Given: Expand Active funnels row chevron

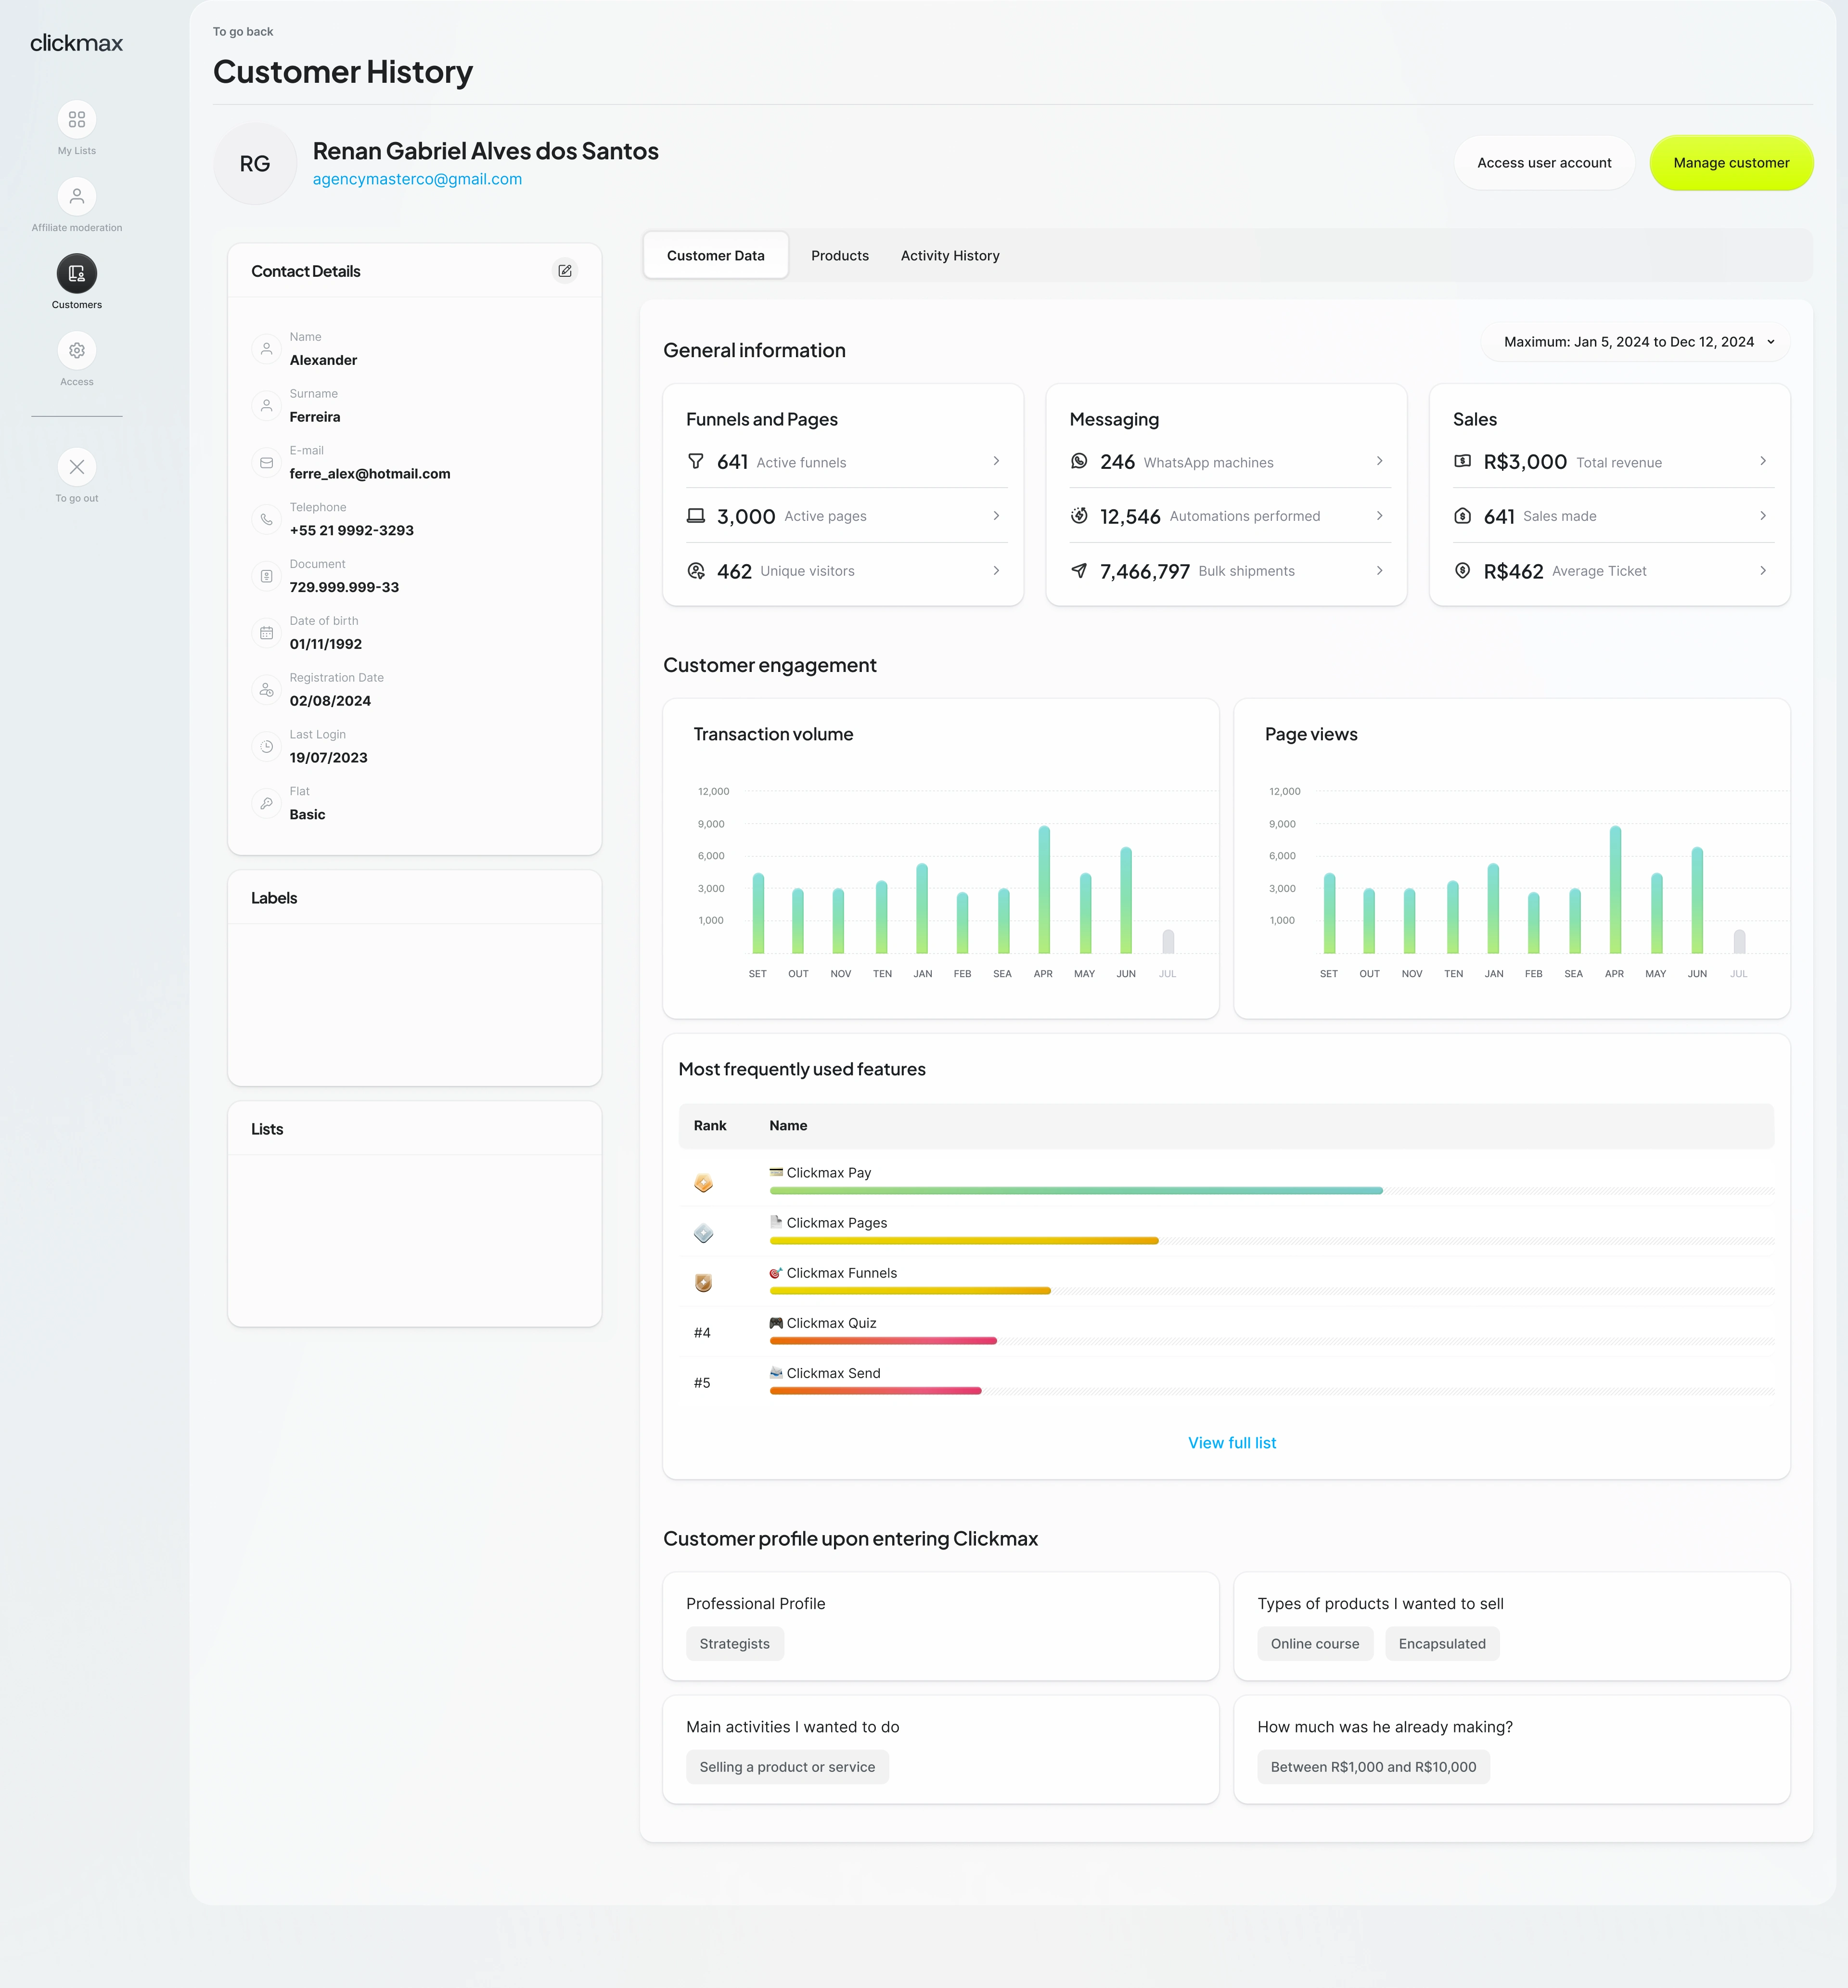Looking at the screenshot, I should pos(996,461).
